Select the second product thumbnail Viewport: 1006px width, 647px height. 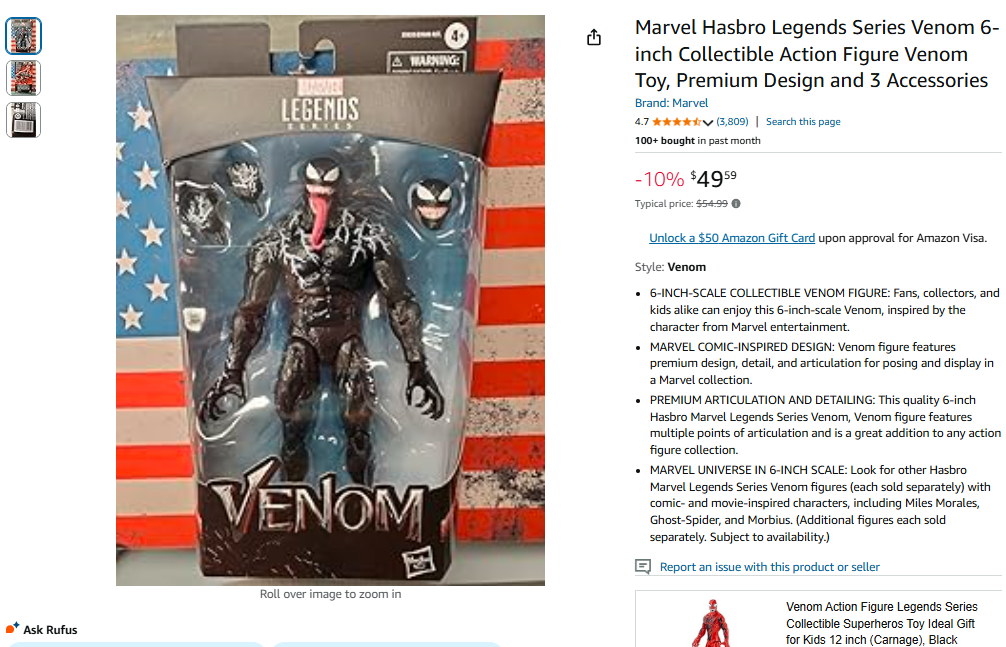coord(24,78)
